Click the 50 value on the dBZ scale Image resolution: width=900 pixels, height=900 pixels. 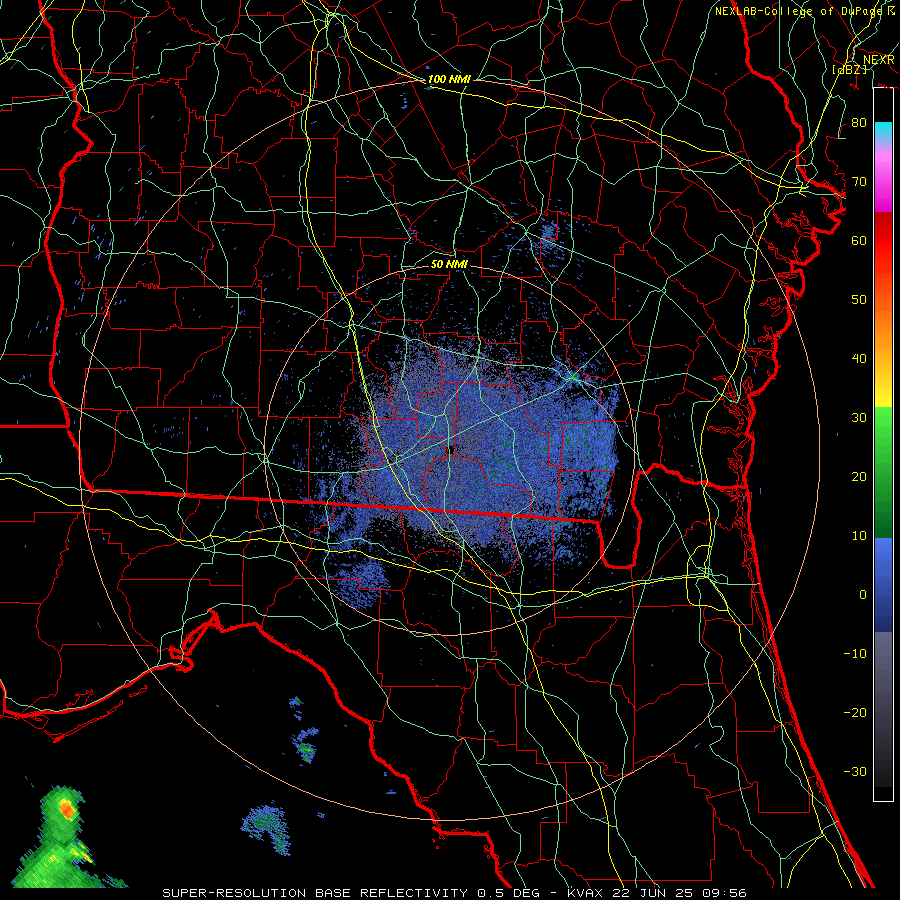tap(859, 300)
